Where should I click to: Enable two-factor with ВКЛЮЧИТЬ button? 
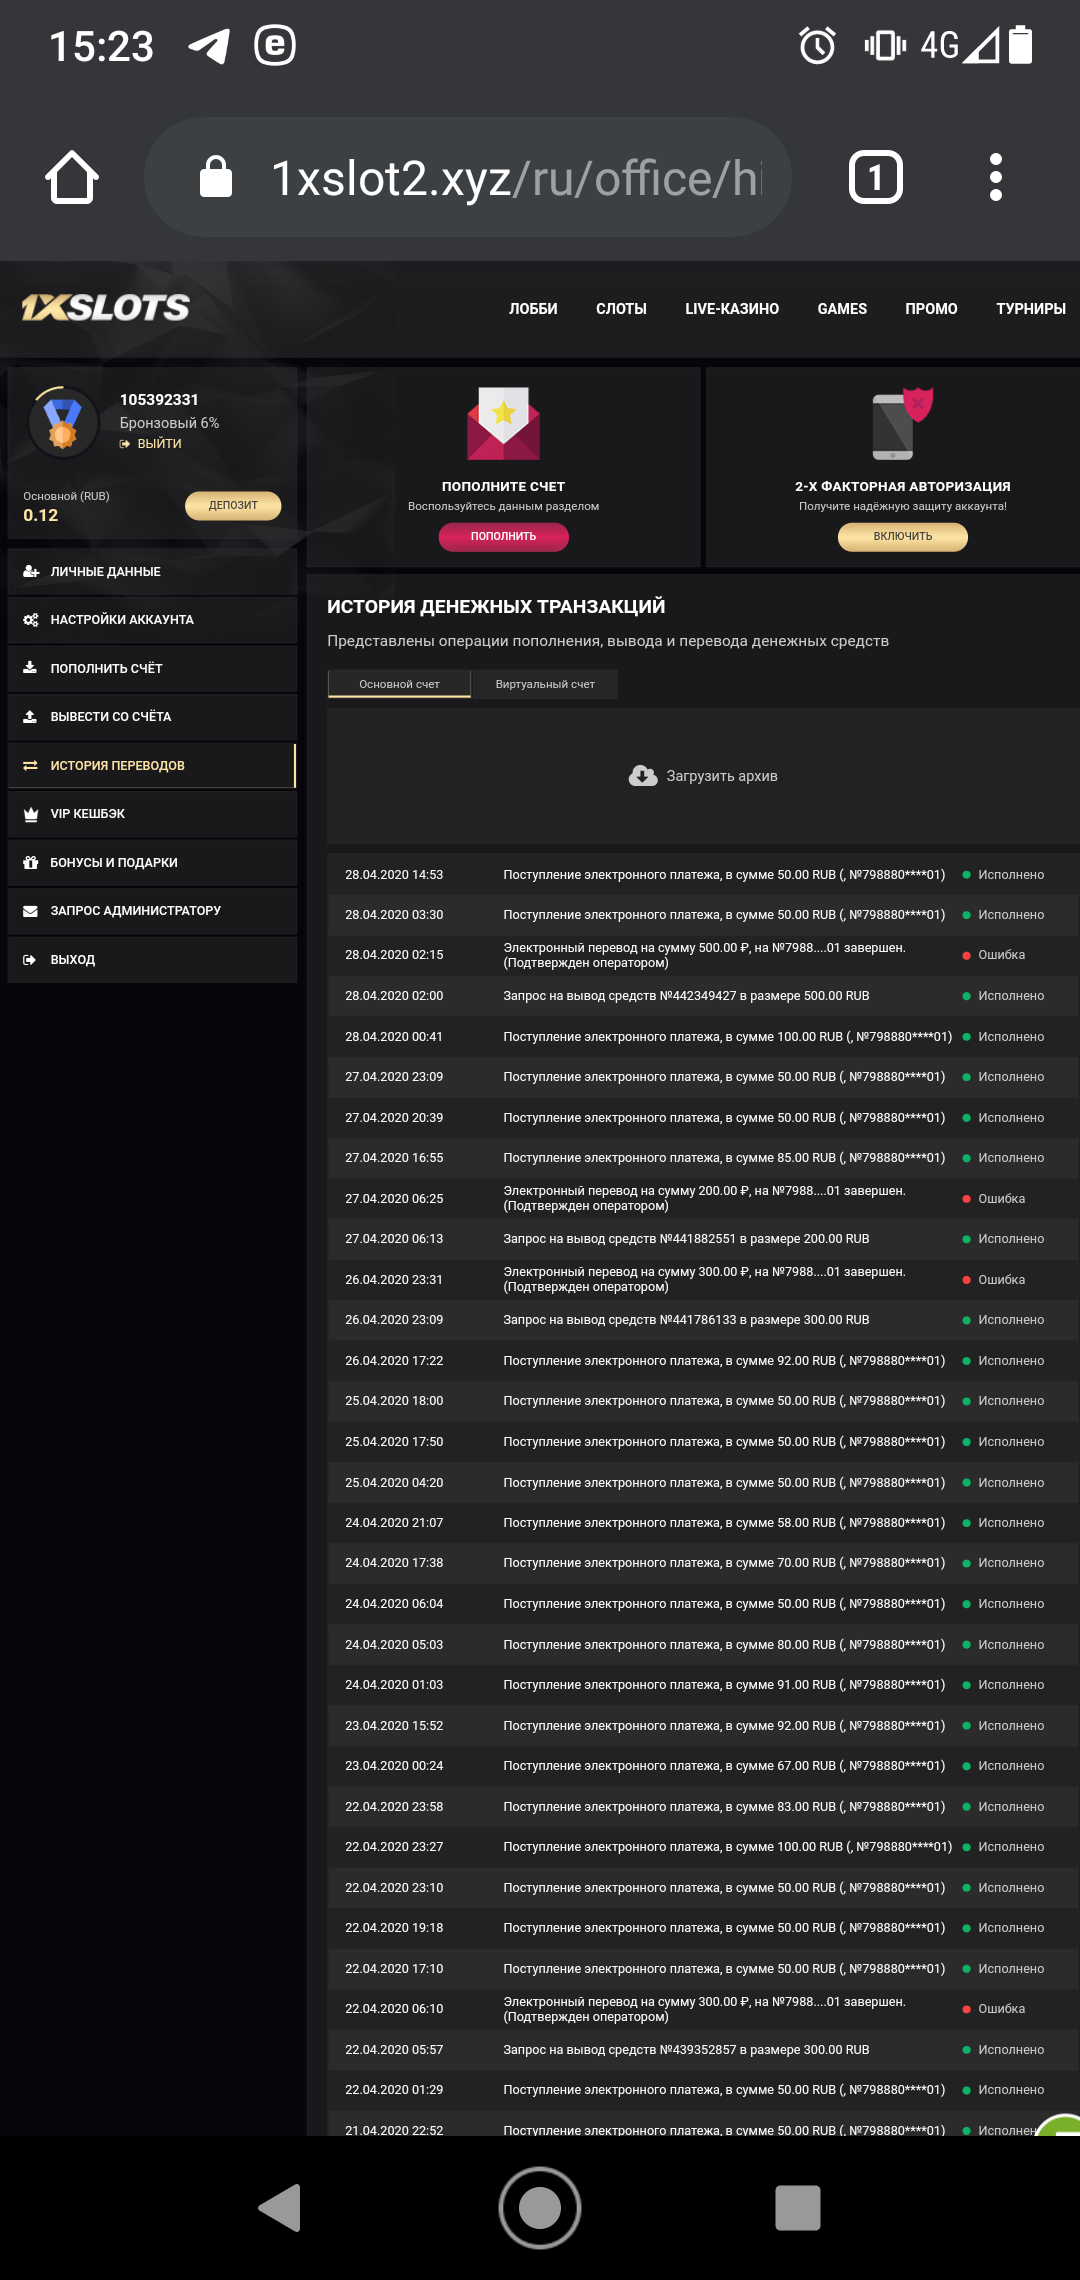click(902, 537)
